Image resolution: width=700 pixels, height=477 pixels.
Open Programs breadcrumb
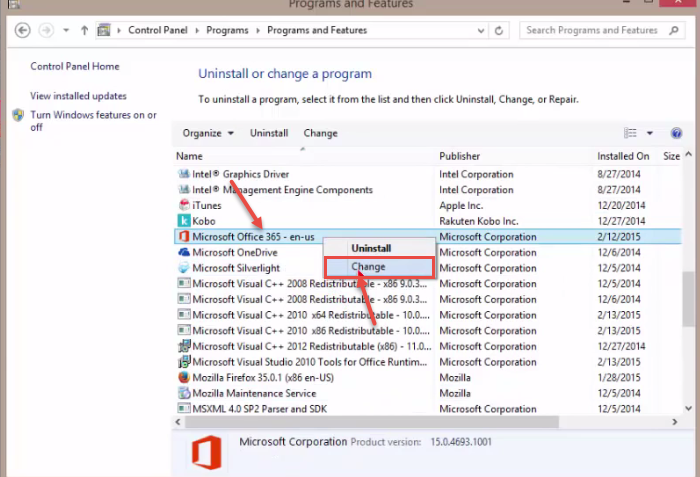coord(227,30)
